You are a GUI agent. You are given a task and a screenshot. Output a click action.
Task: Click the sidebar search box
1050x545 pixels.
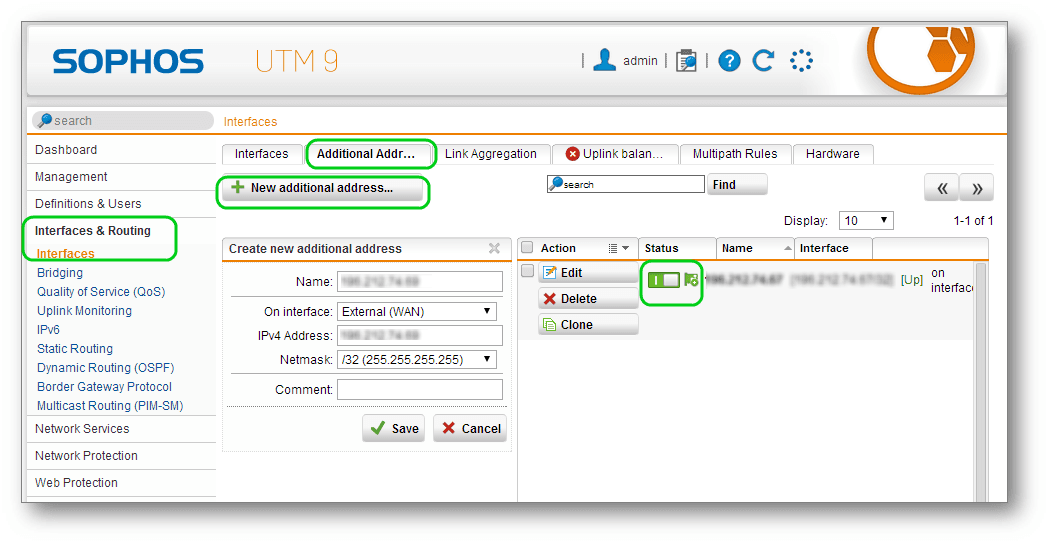click(123, 121)
